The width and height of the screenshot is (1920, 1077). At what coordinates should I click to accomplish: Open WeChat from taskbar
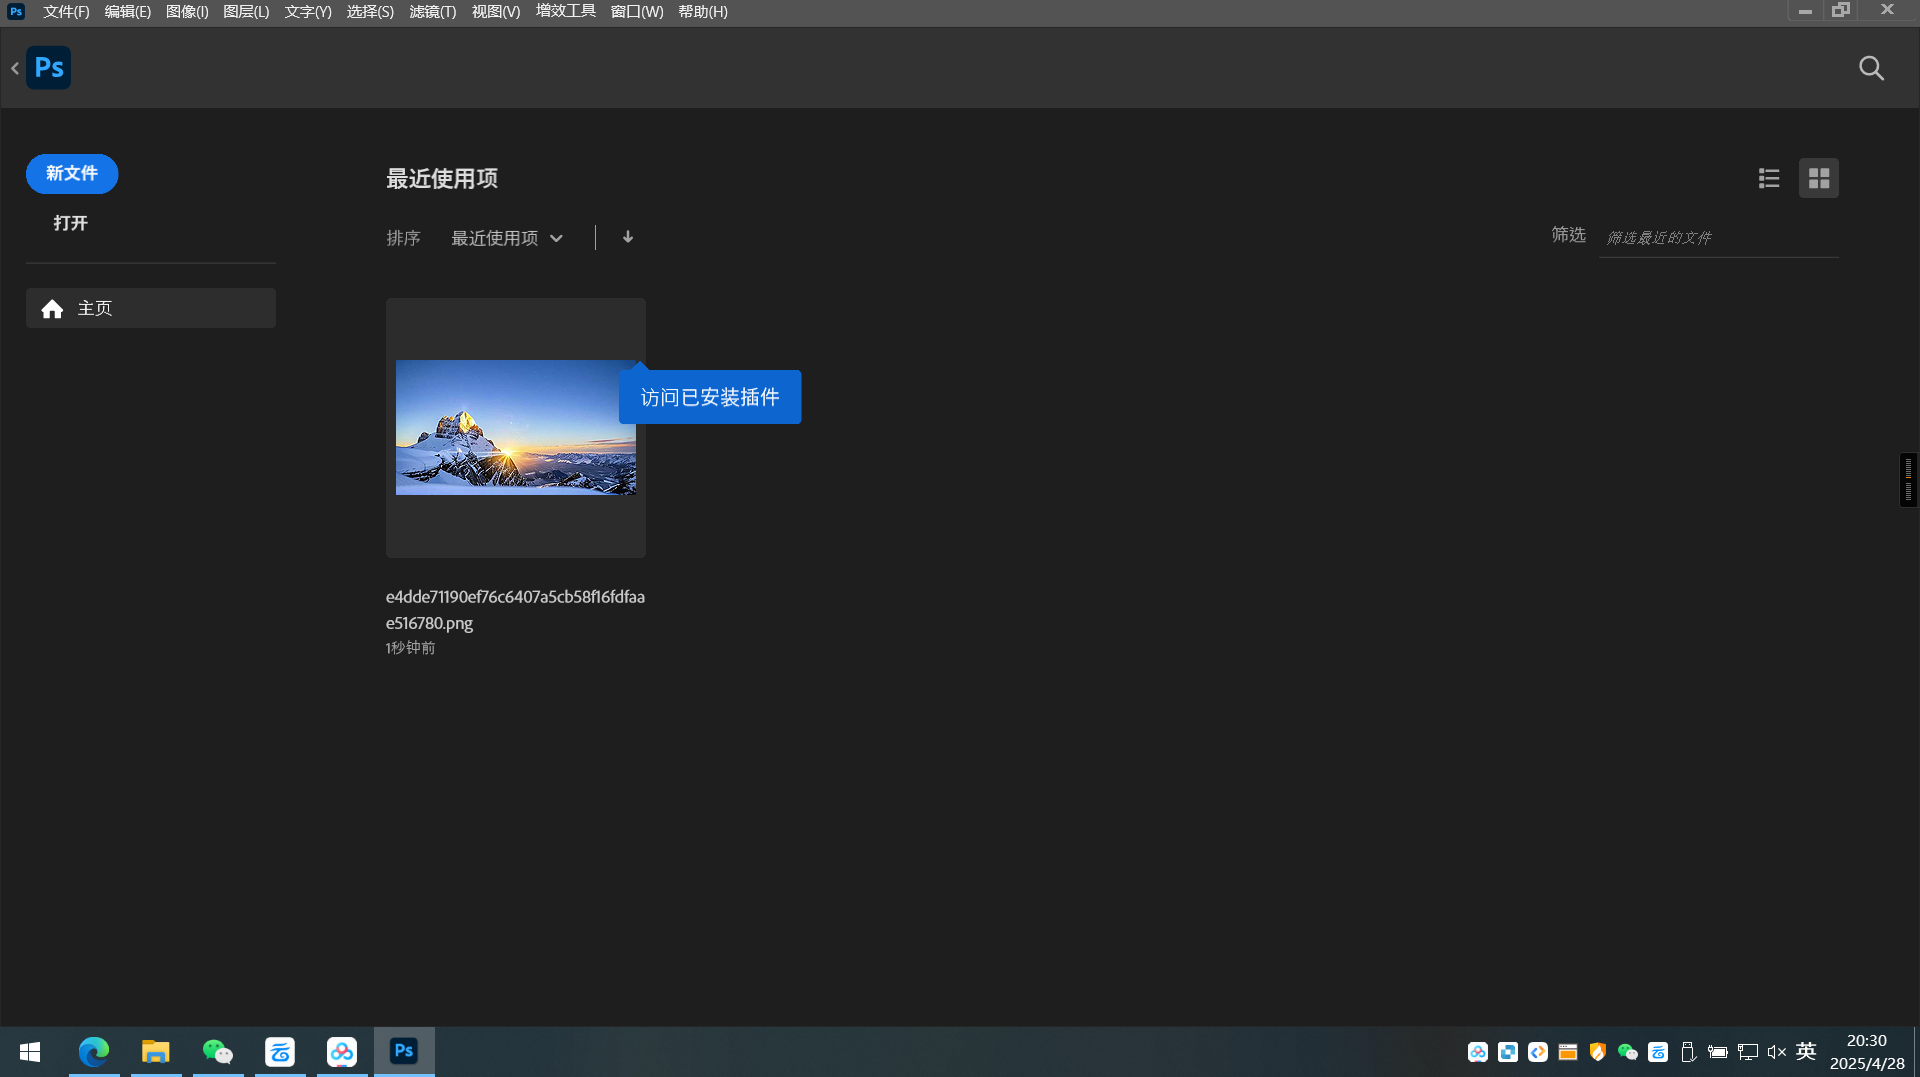(x=218, y=1052)
